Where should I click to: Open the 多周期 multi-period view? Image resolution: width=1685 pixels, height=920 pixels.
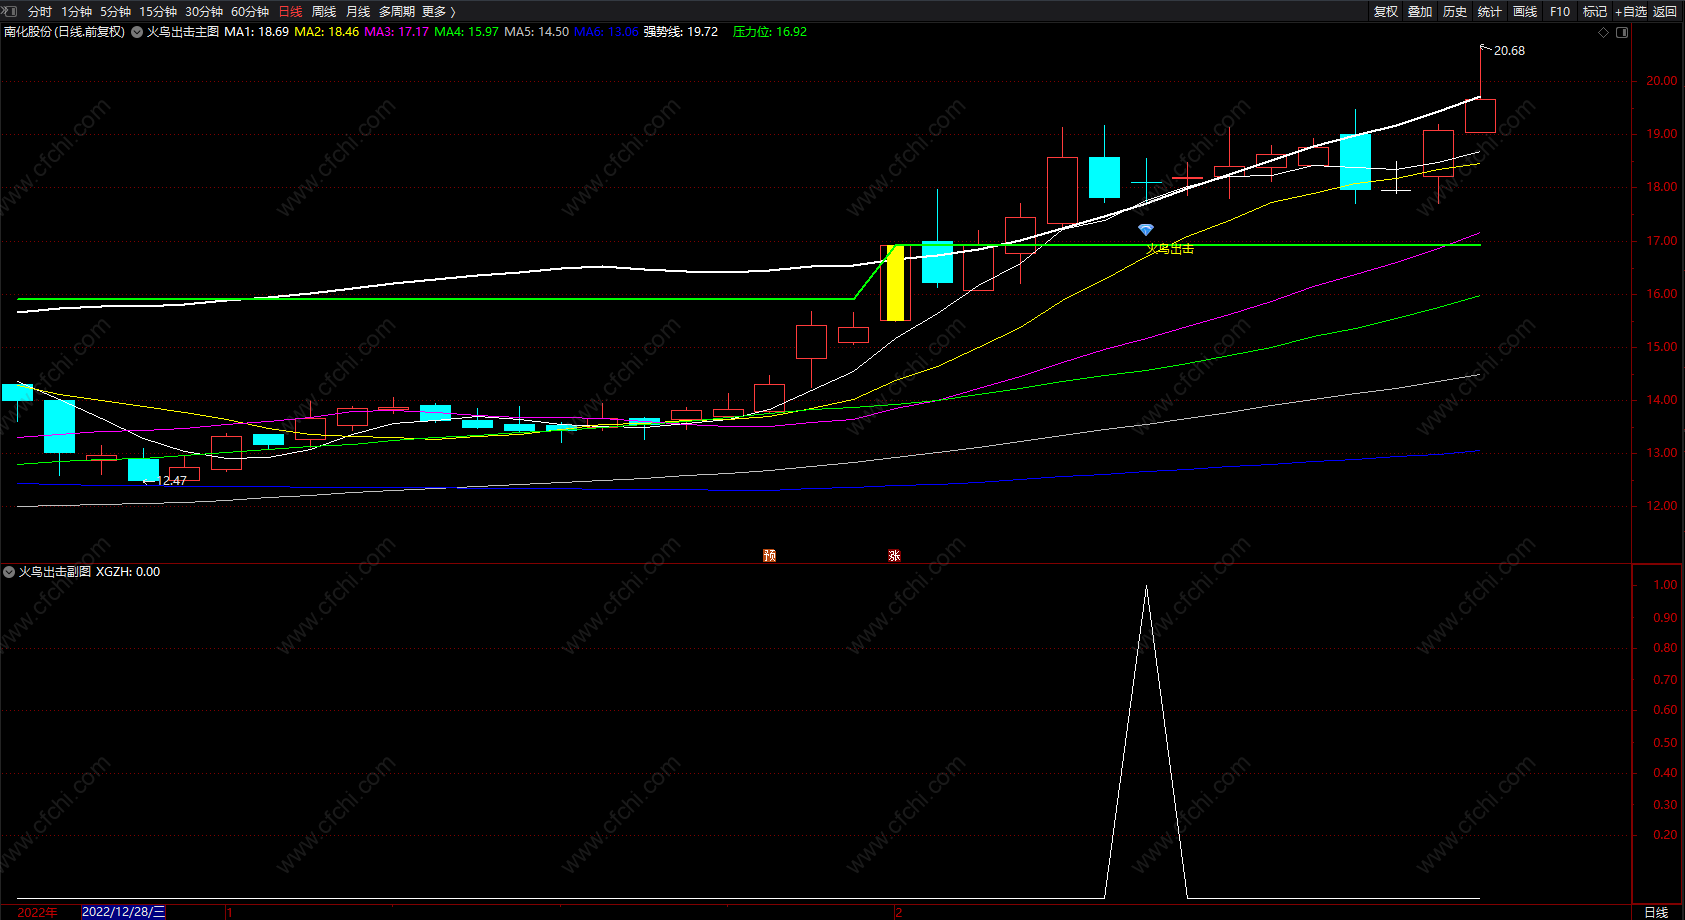(397, 12)
